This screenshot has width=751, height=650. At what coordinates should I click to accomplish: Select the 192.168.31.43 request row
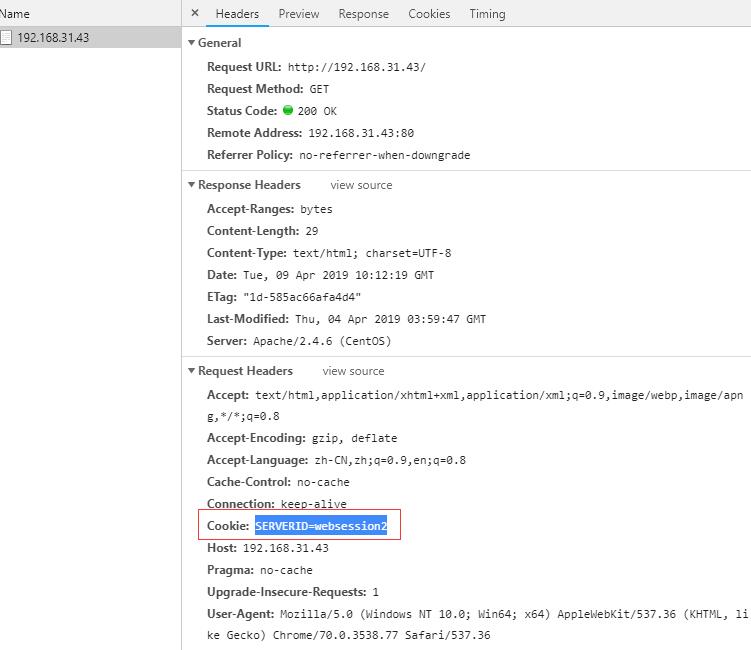click(91, 37)
